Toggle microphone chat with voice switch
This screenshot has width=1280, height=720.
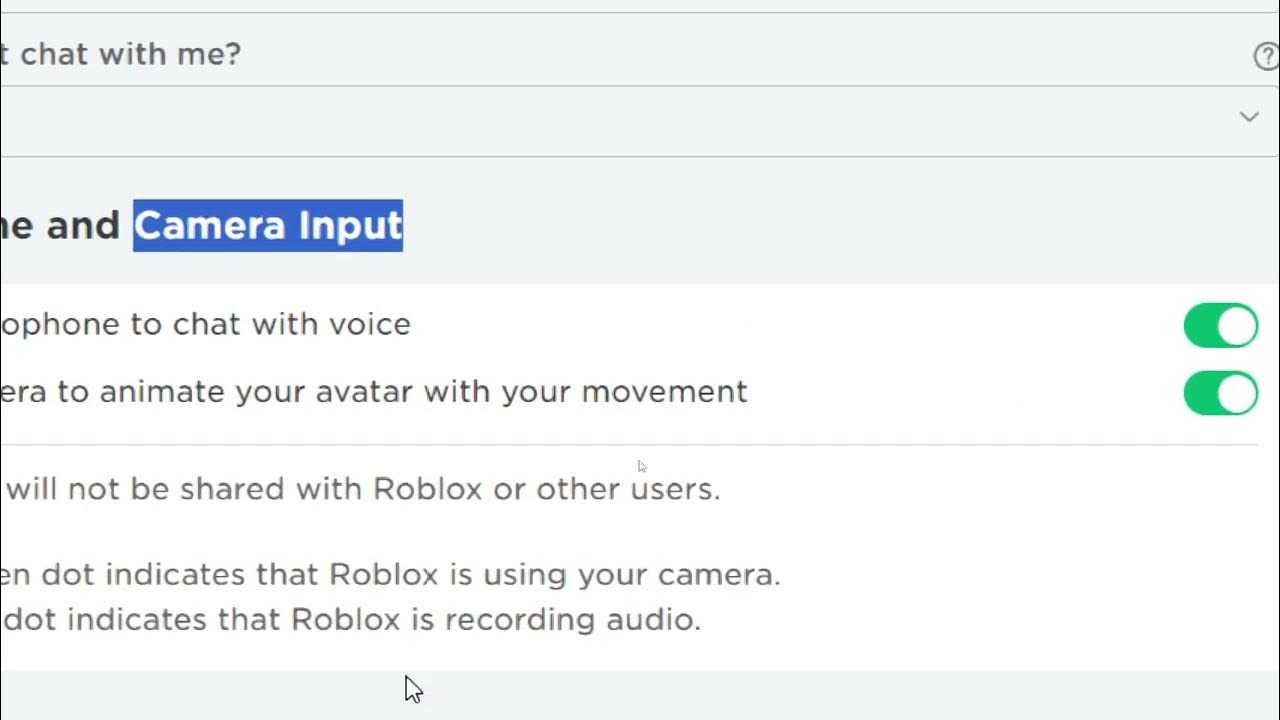[1220, 326]
